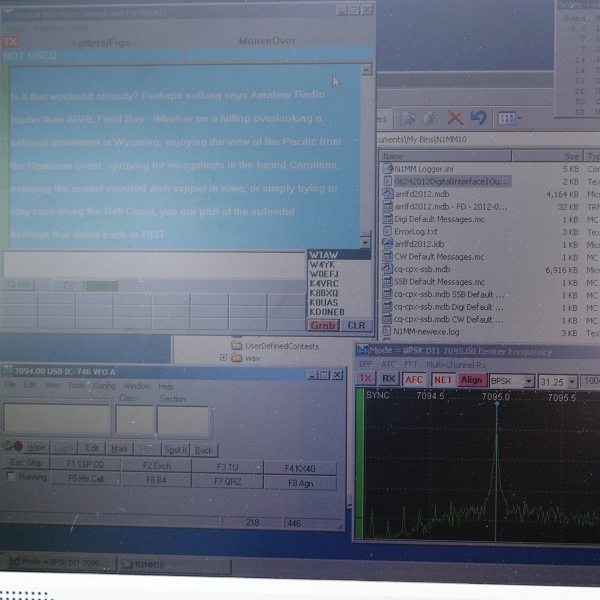600x600 pixels.
Task: Click the arrlfd2012.ldb file icon
Action: (x=388, y=243)
